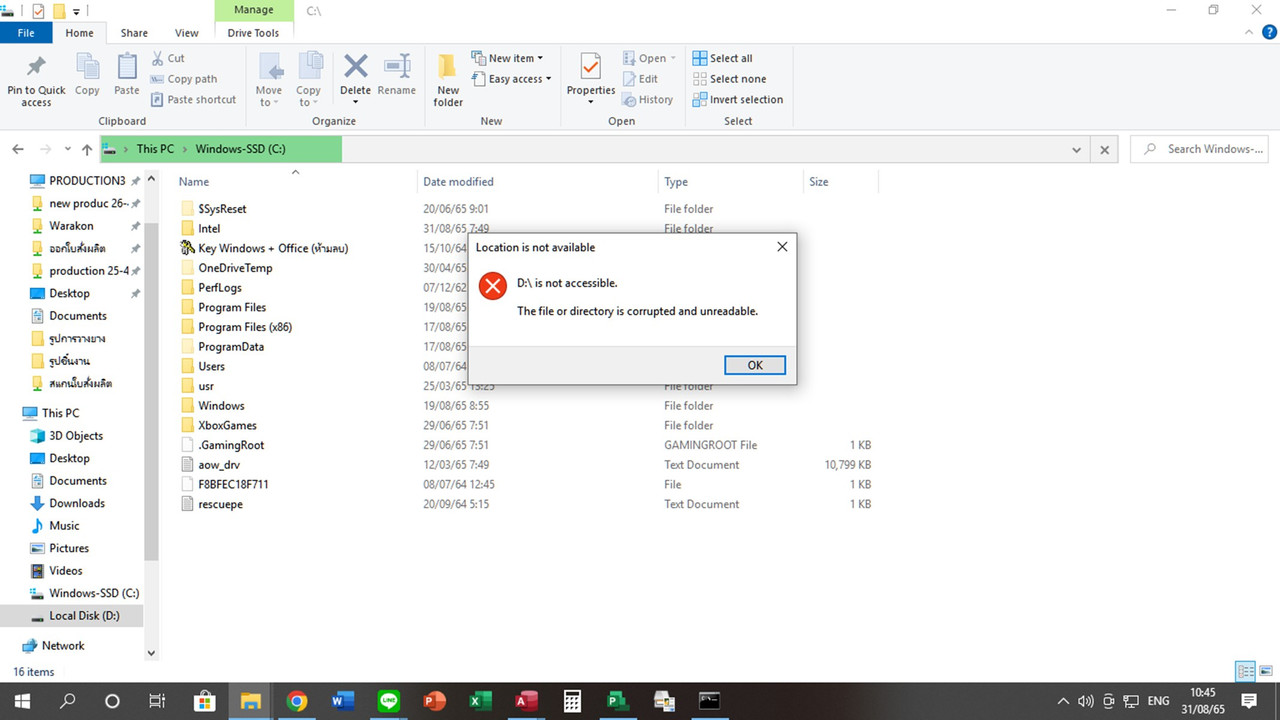Viewport: 1280px width, 720px height.
Task: Open the Copy to command
Action: 309,80
